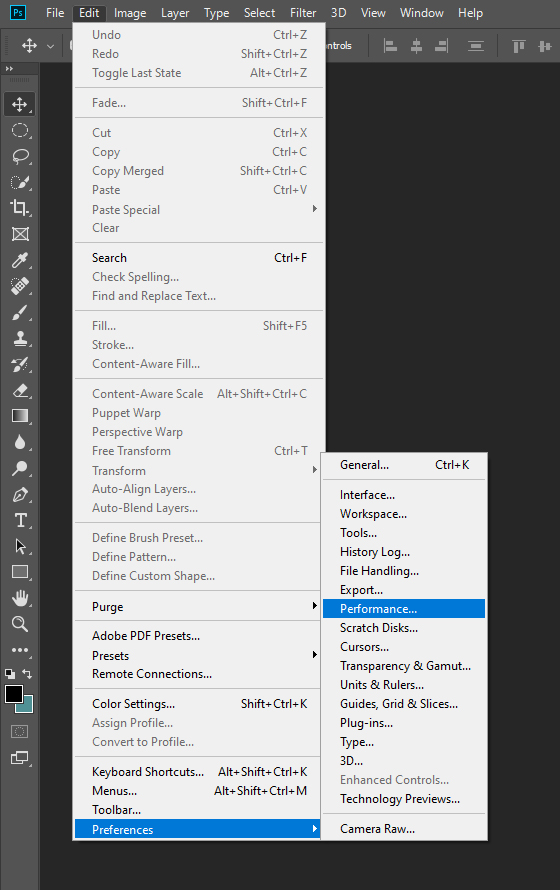560x890 pixels.
Task: Align right edges in options bar
Action: [441, 46]
